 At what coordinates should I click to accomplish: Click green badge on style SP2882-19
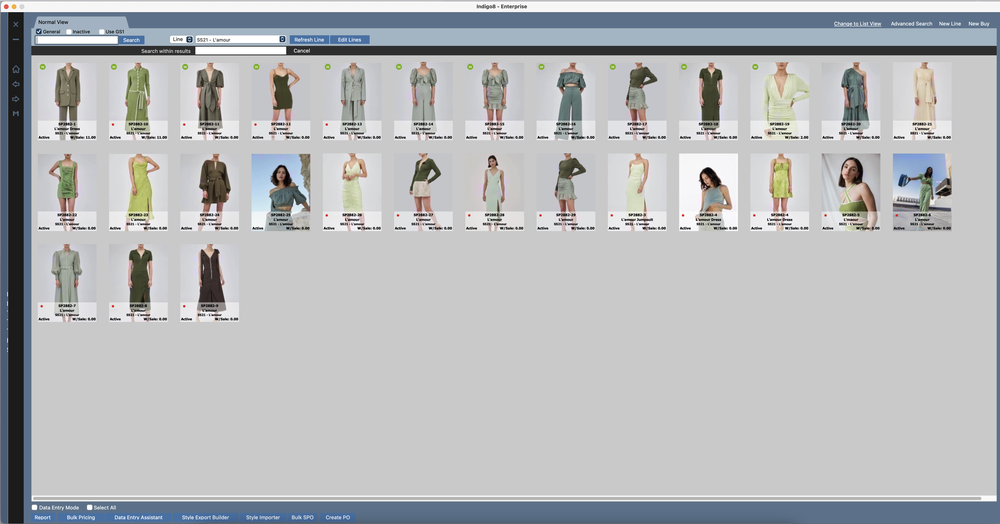(x=756, y=67)
